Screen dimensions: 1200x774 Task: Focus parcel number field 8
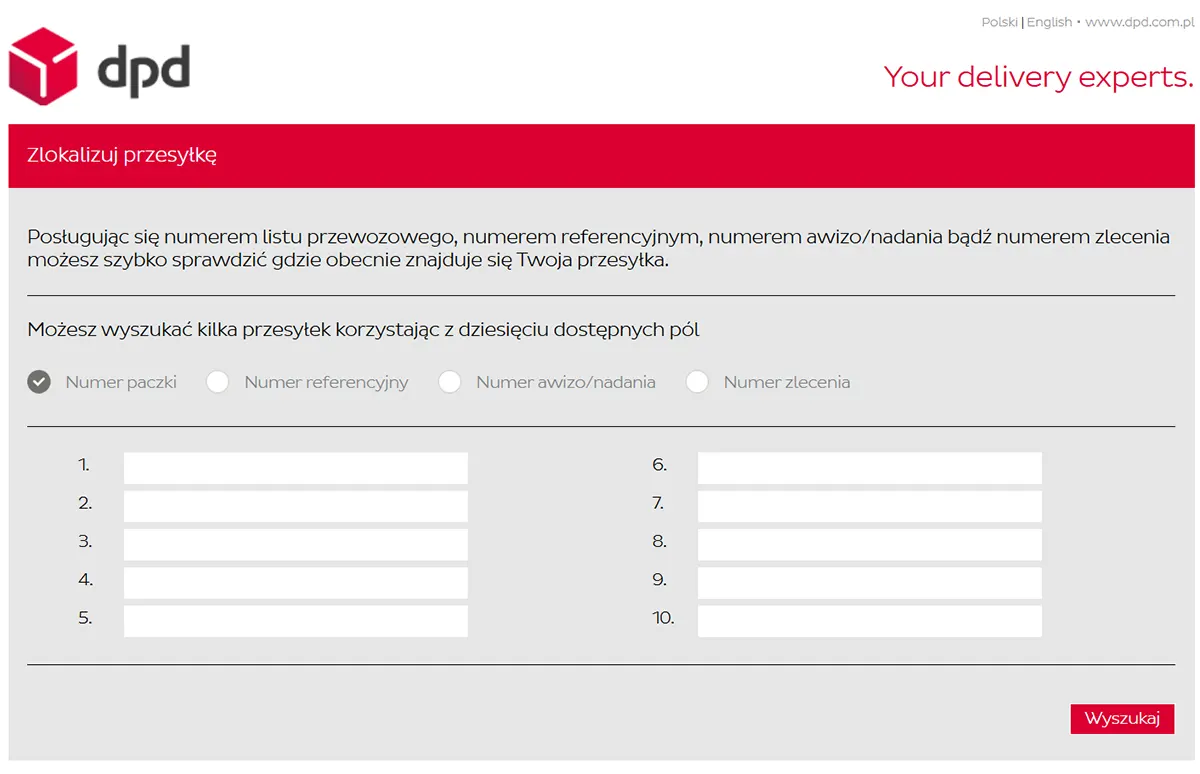869,544
